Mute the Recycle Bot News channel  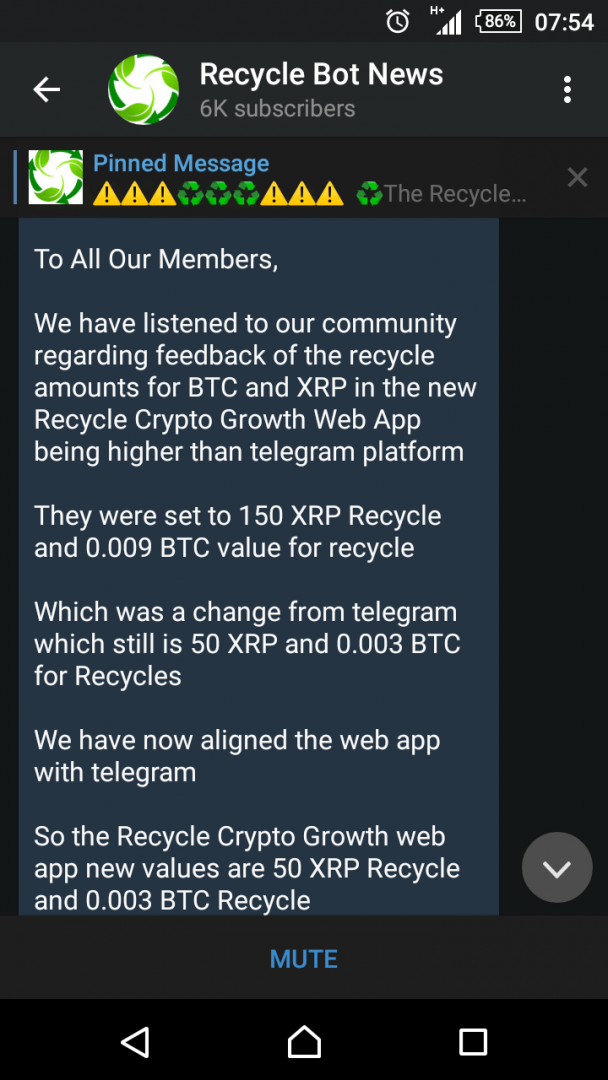(303, 958)
